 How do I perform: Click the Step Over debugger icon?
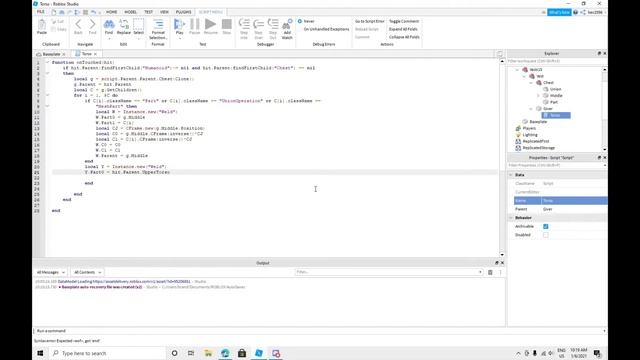point(258,29)
